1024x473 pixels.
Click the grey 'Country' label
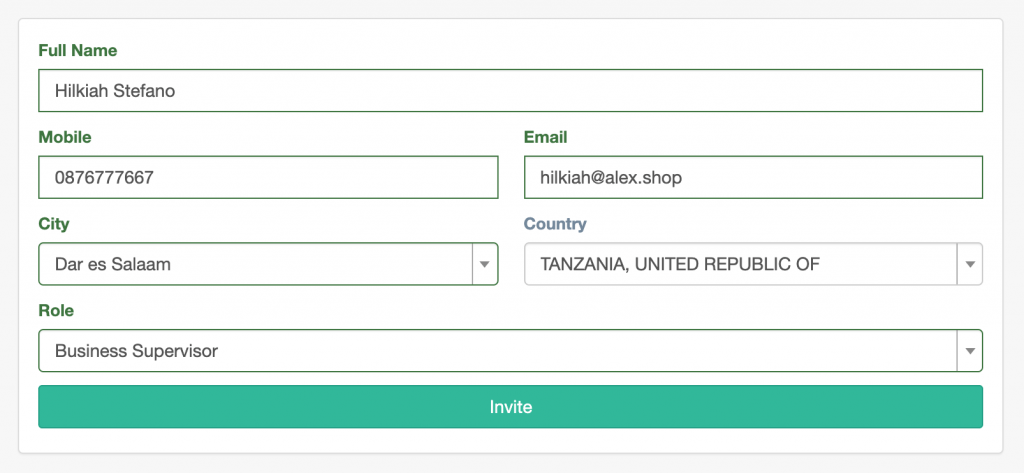(x=555, y=224)
